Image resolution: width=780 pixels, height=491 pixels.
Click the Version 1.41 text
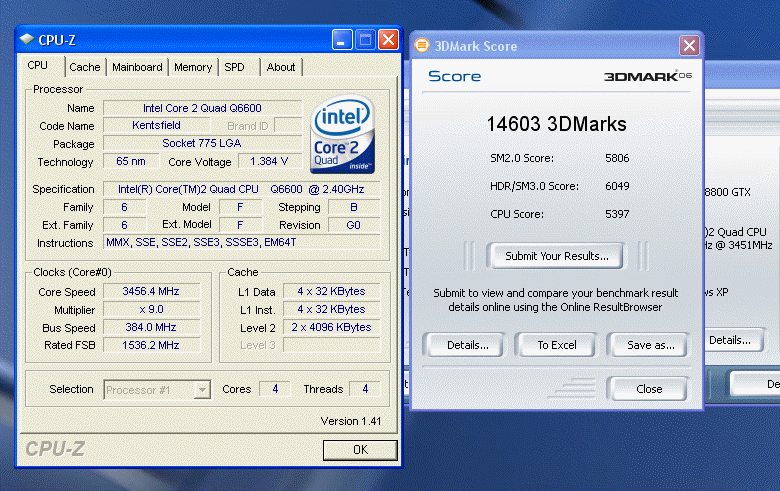click(x=351, y=421)
